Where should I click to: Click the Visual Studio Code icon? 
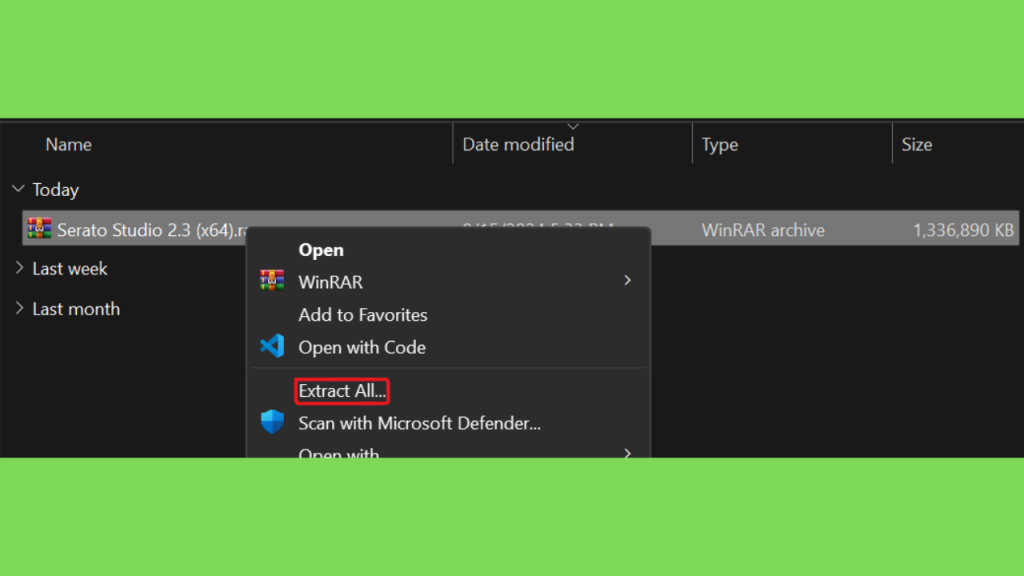(272, 346)
